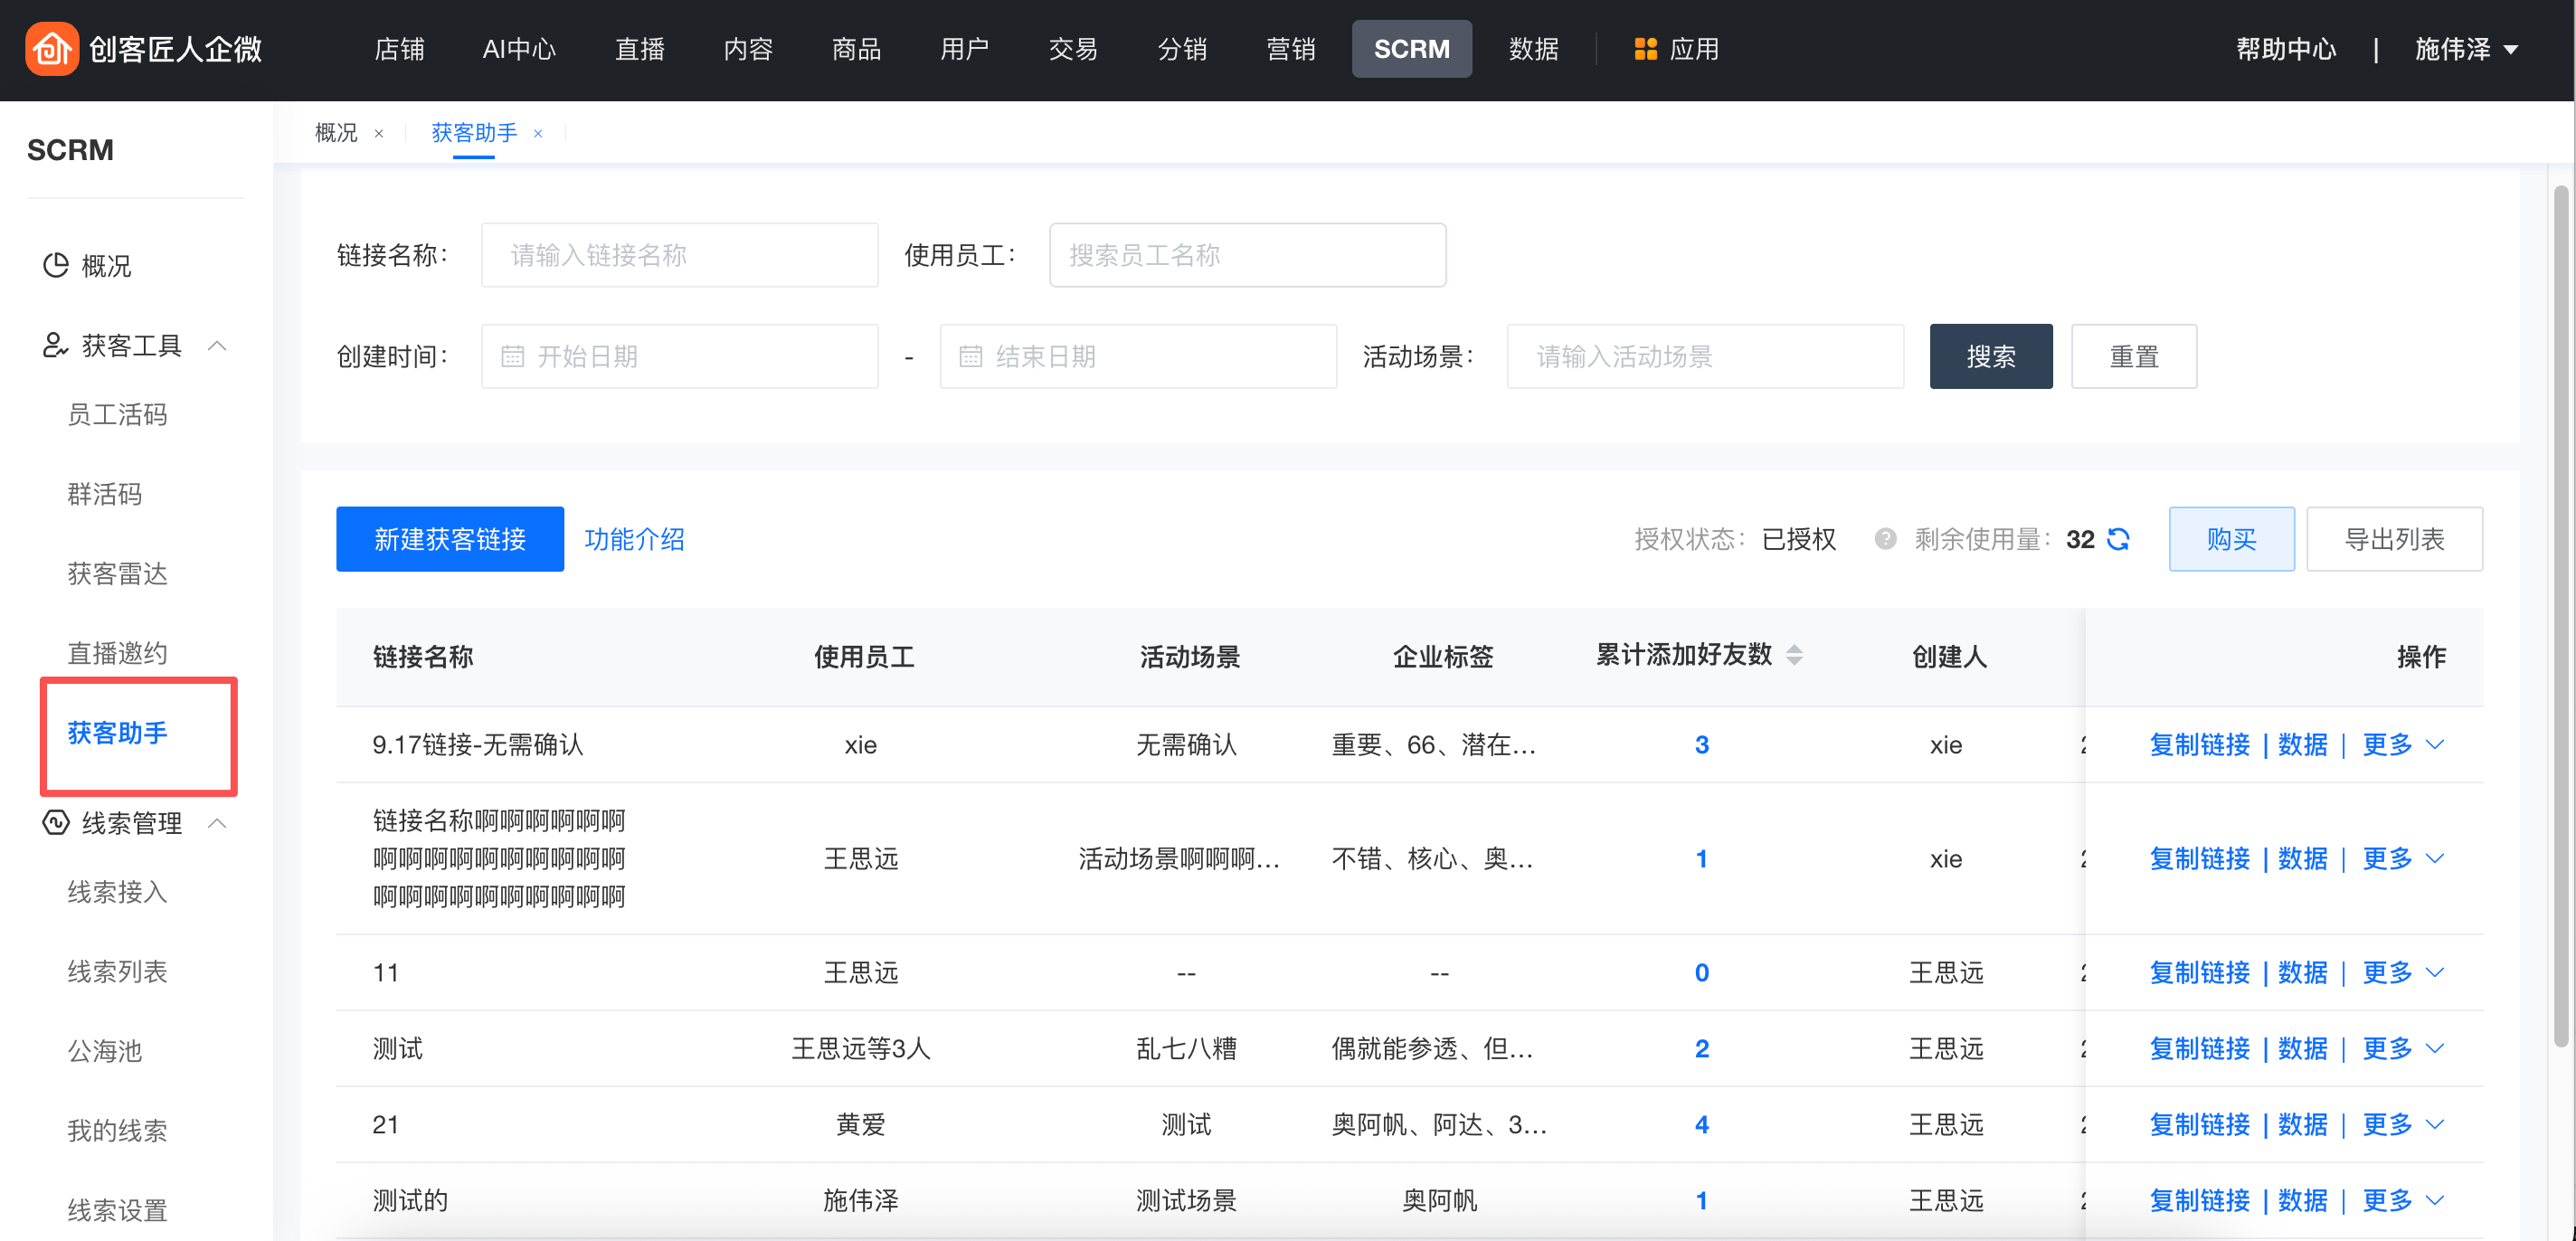This screenshot has height=1241, width=2576.
Task: Click the 导出列表 button
Action: [2394, 539]
